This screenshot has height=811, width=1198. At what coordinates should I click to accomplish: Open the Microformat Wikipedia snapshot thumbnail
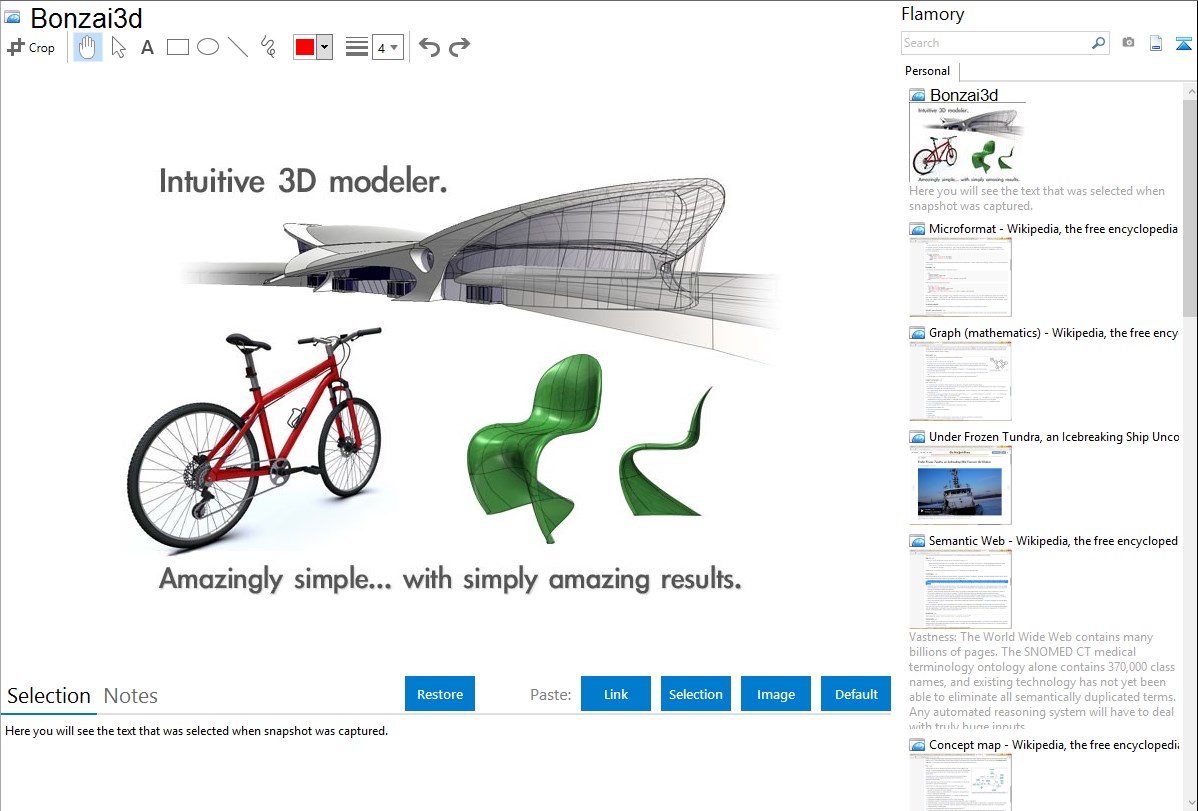click(960, 277)
